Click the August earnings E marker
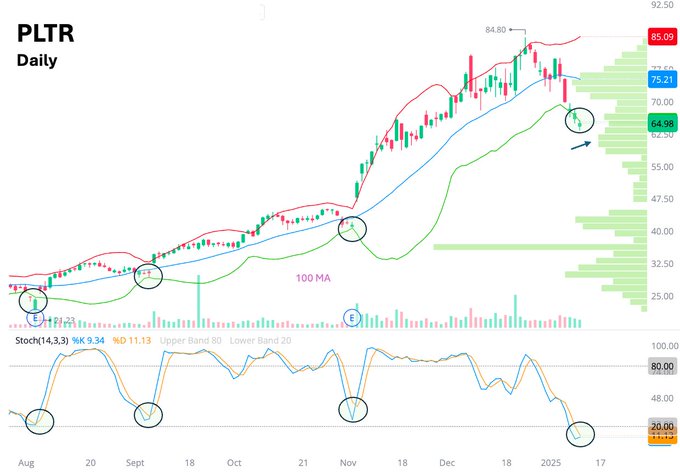 click(35, 318)
